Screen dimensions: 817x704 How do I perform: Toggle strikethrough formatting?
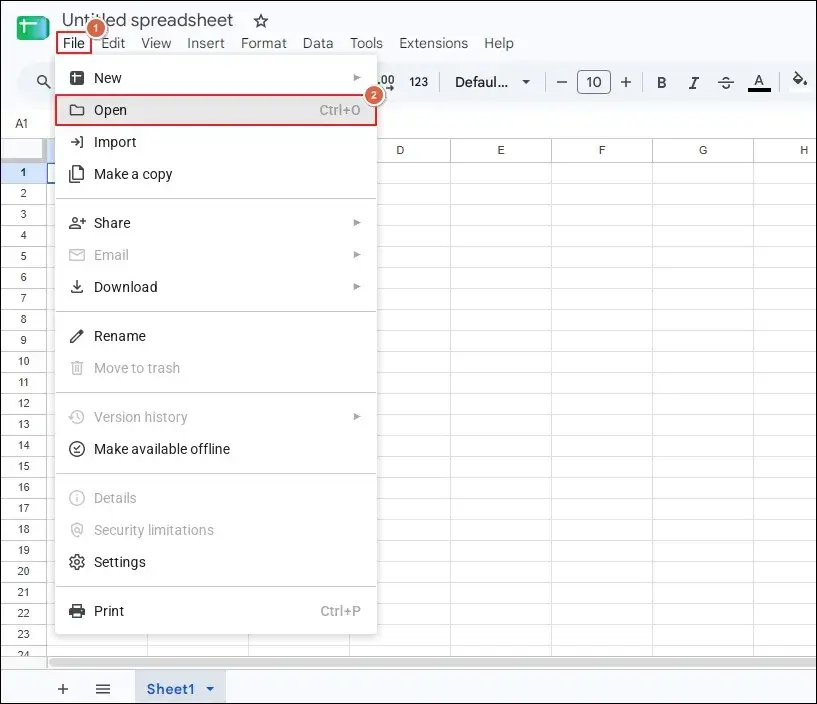(726, 82)
